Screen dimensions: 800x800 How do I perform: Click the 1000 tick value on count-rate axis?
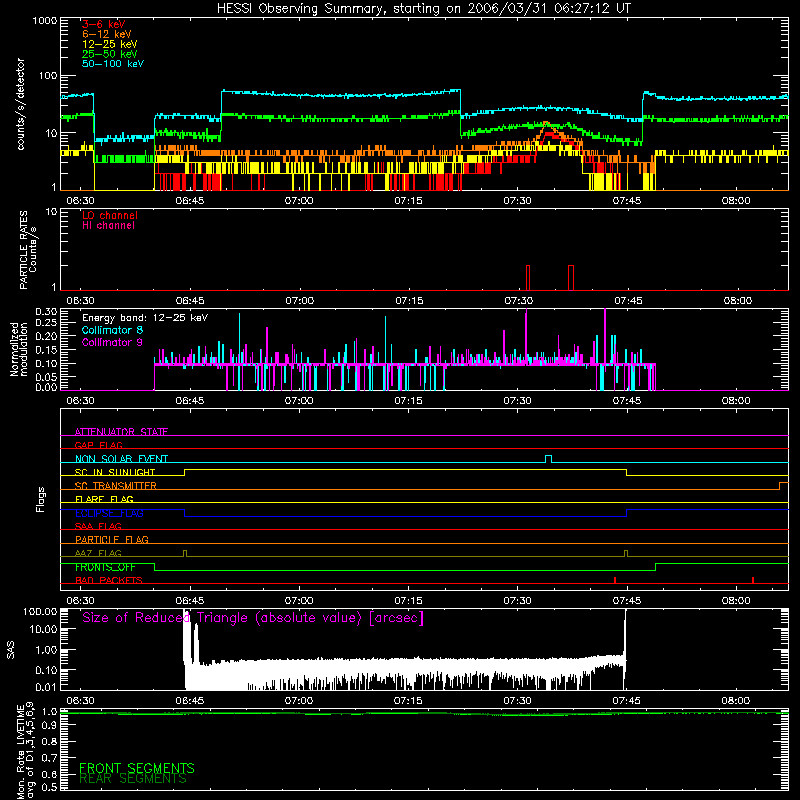[45, 21]
